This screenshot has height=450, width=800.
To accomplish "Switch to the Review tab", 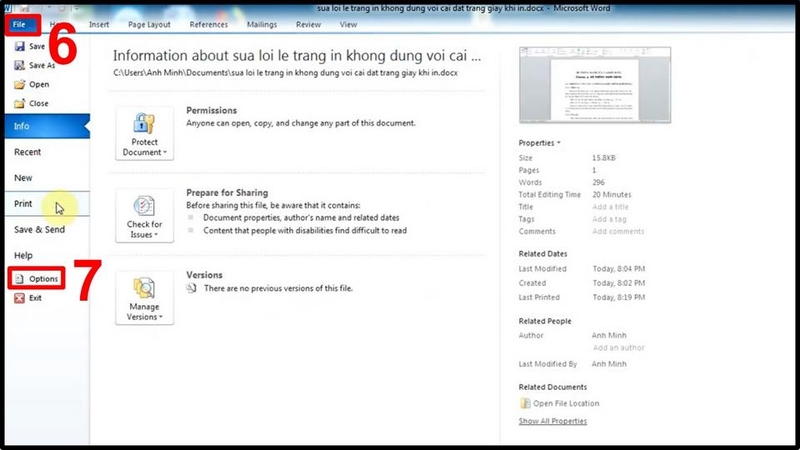I will click(308, 24).
